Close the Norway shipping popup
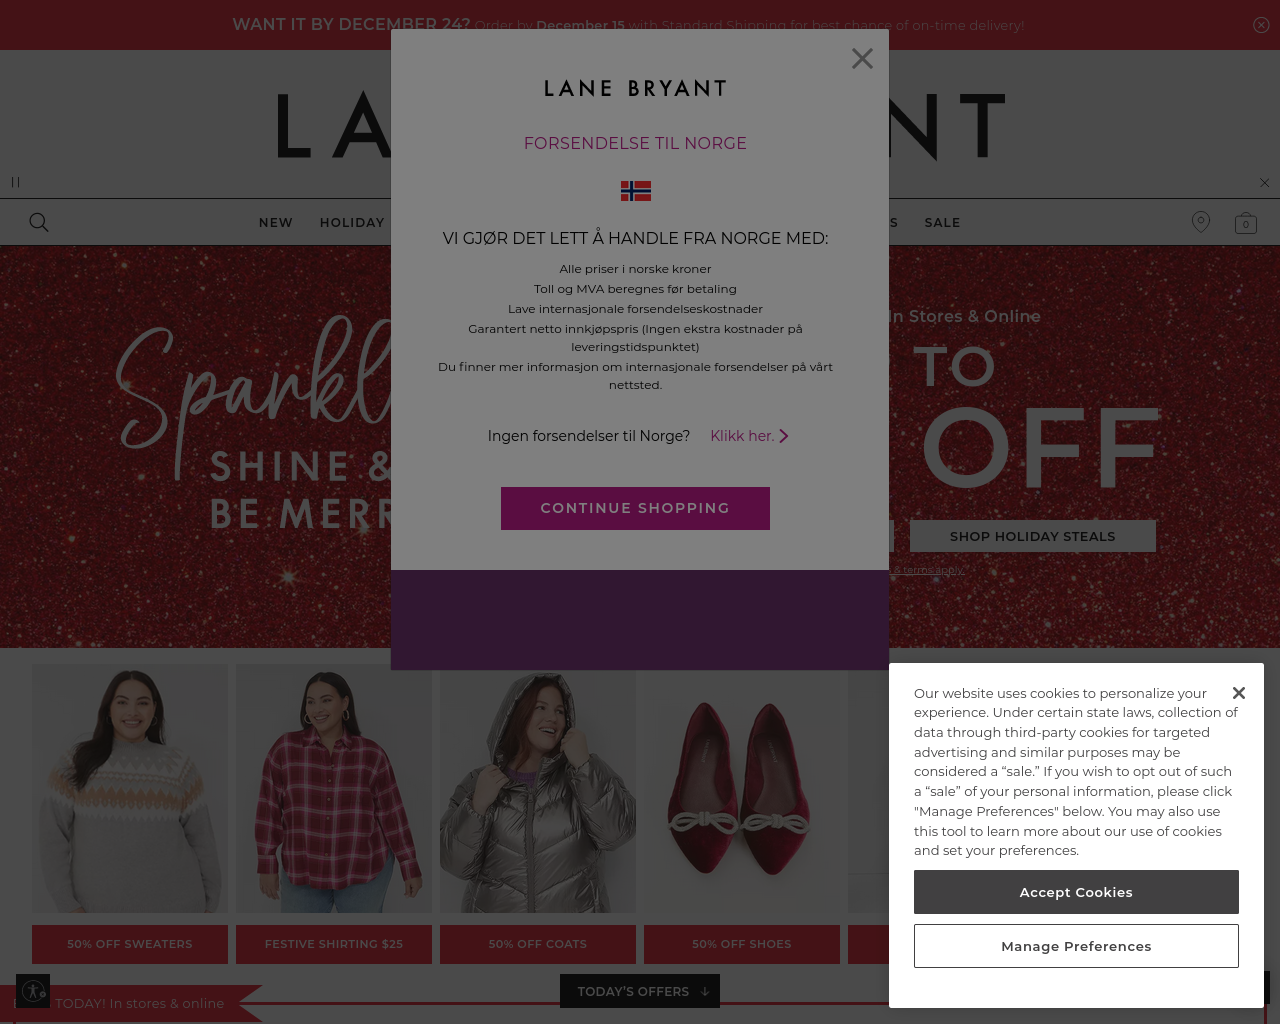This screenshot has width=1280, height=1024. pyautogui.click(x=862, y=59)
